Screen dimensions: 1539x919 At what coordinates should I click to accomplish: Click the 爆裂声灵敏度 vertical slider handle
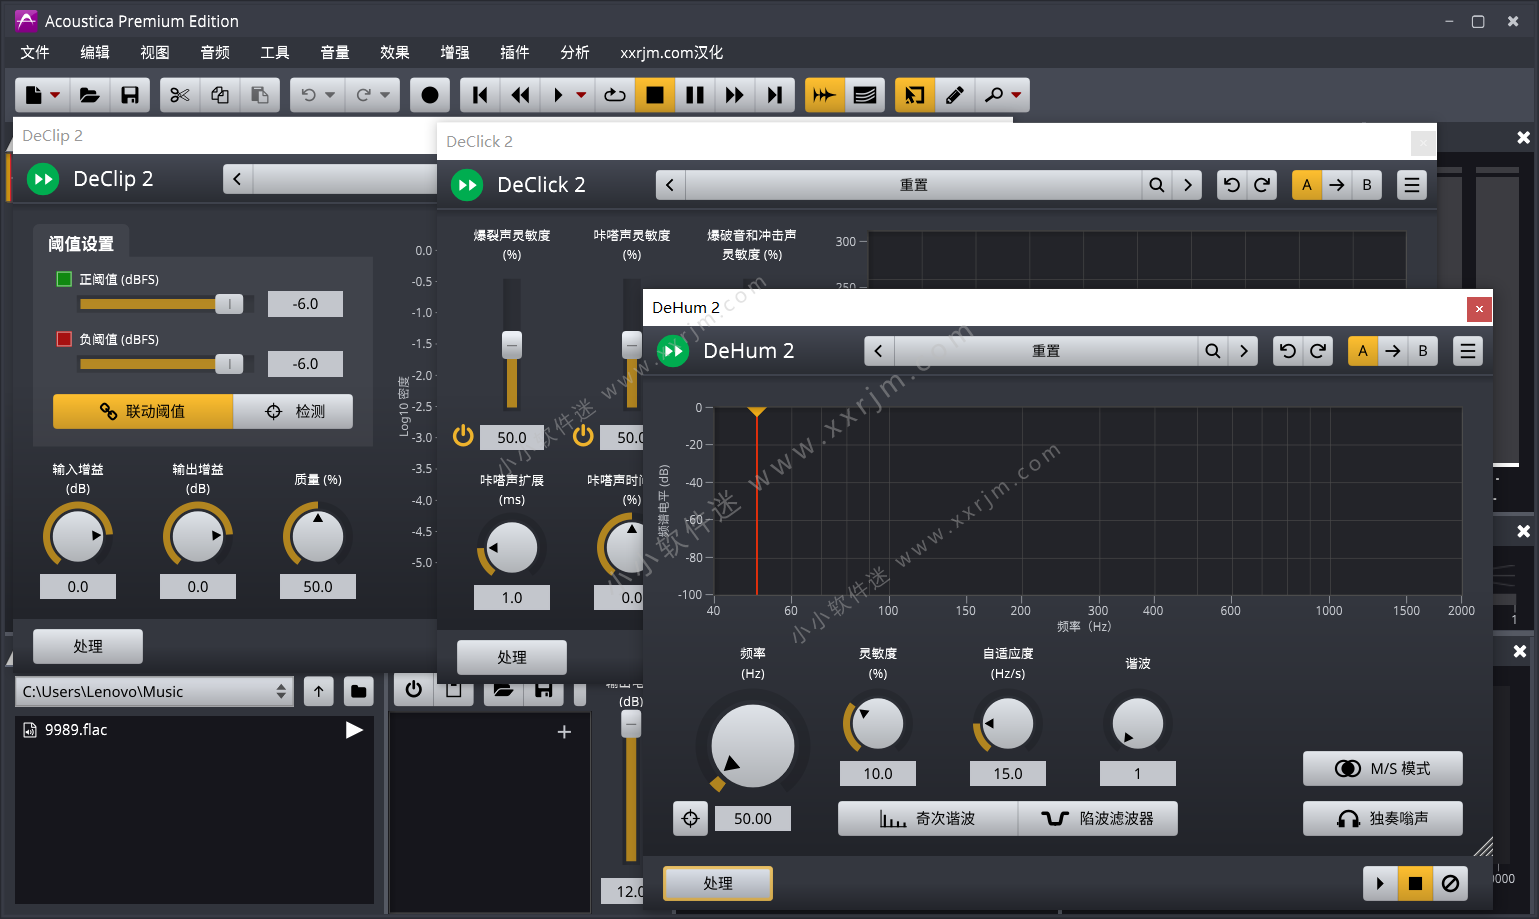pyautogui.click(x=512, y=345)
